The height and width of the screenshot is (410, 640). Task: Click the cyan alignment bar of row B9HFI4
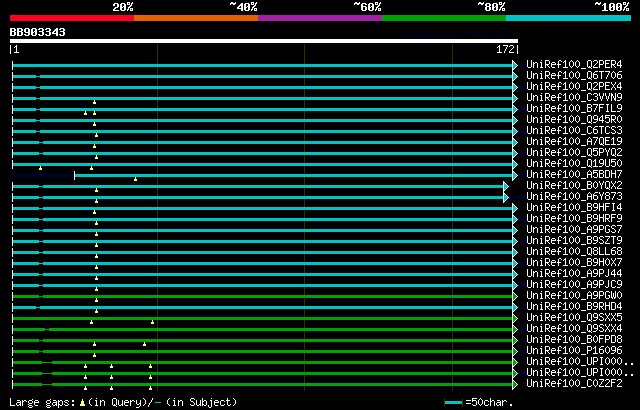coord(263,208)
